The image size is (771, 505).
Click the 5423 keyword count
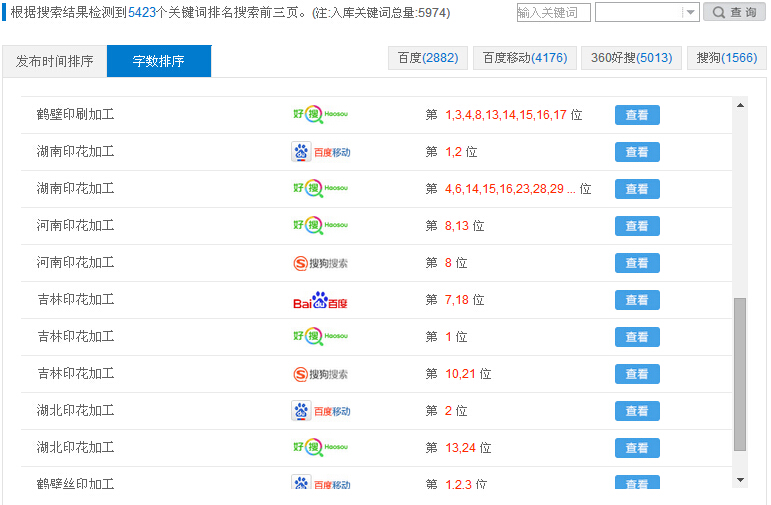pos(142,12)
